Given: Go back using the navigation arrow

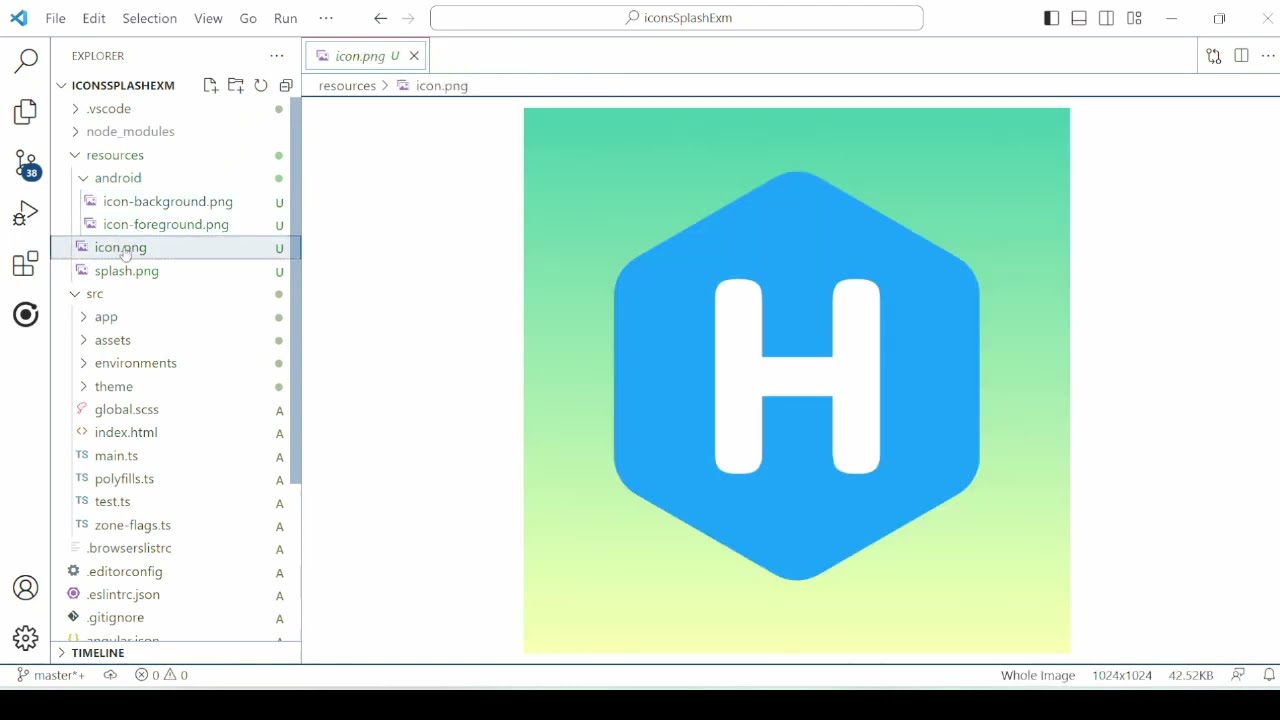Looking at the screenshot, I should point(380,18).
